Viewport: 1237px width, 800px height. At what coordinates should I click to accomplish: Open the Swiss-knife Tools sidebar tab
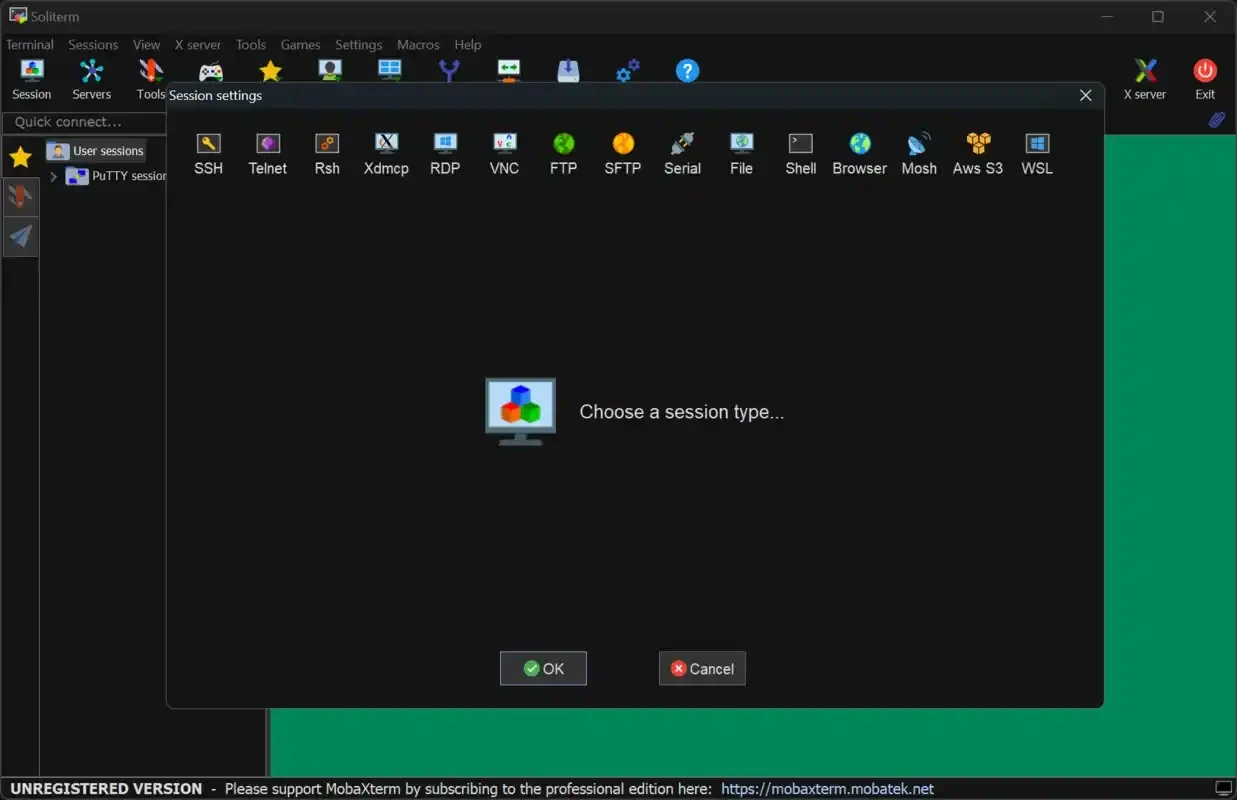(21, 196)
